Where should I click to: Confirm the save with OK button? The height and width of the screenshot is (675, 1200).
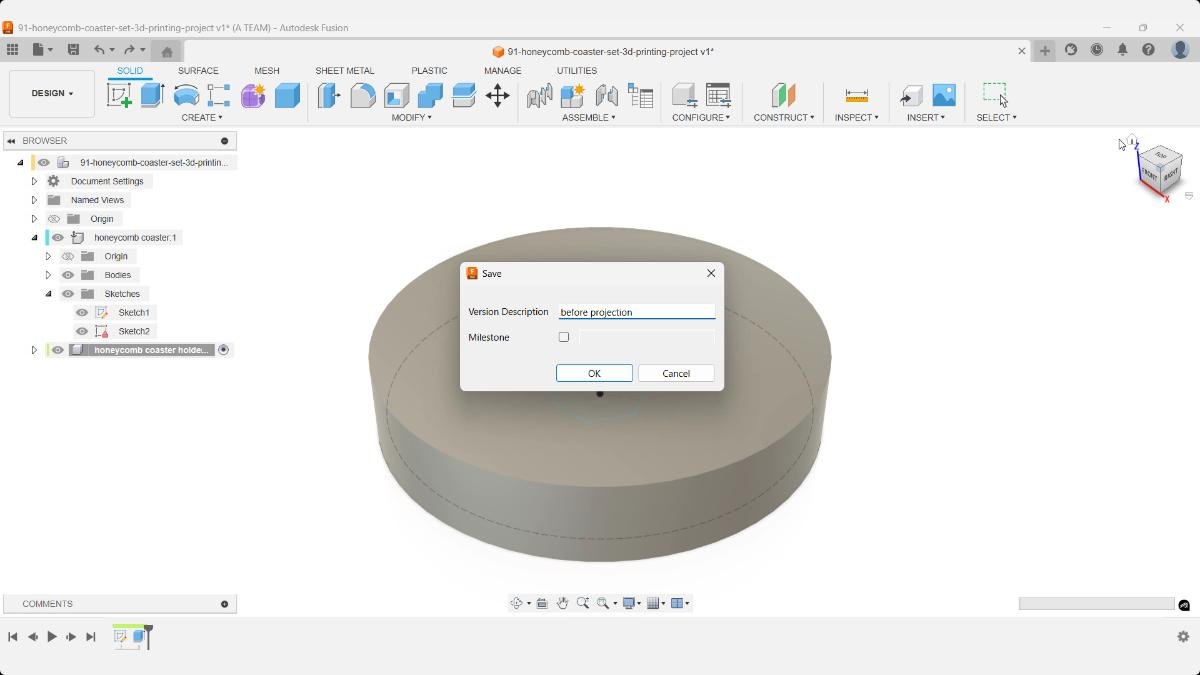coord(594,372)
